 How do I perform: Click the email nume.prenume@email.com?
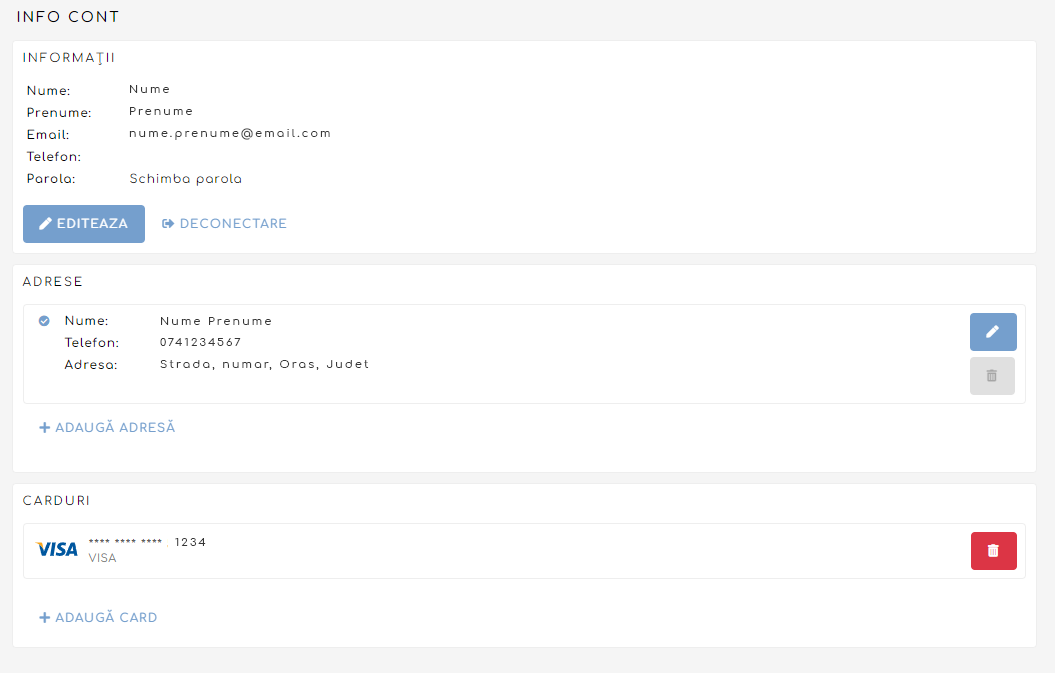click(230, 133)
